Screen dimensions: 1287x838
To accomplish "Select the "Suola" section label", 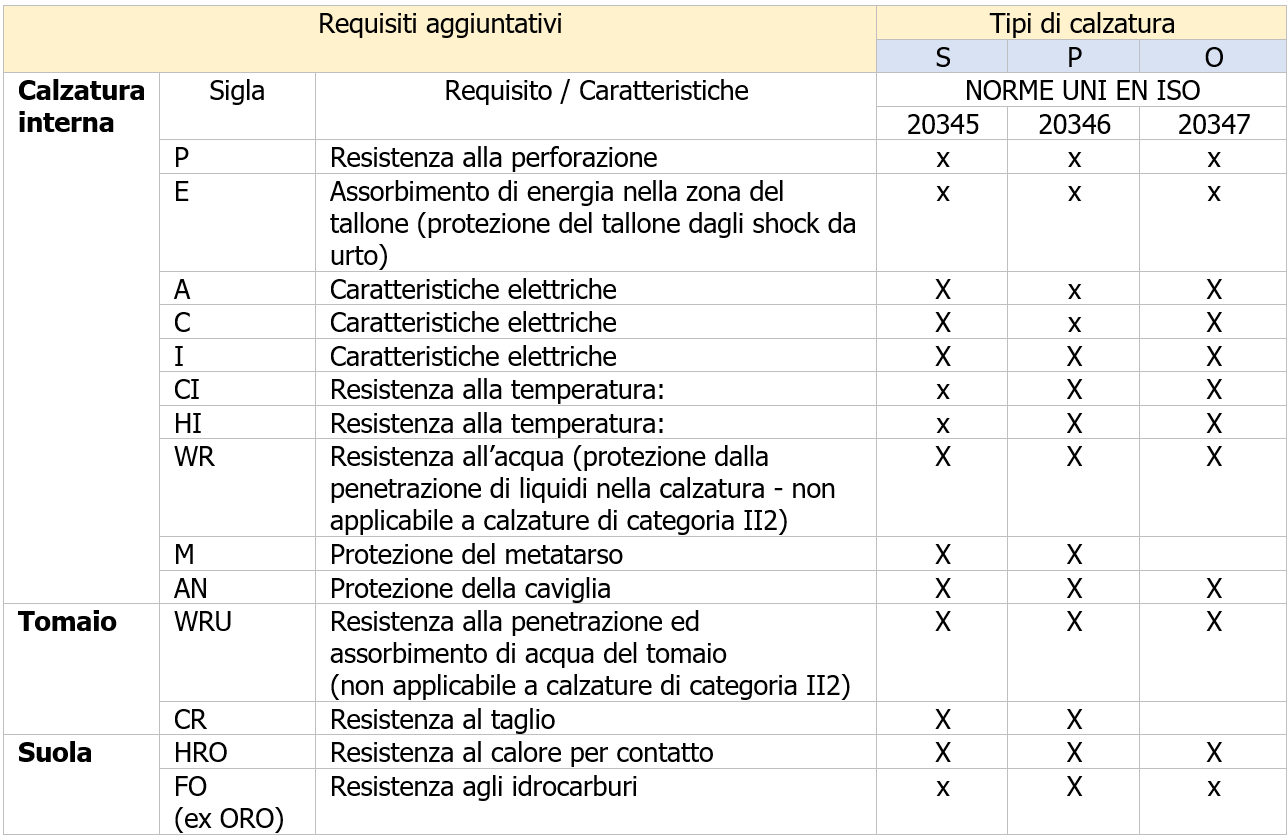I will 54,753.
